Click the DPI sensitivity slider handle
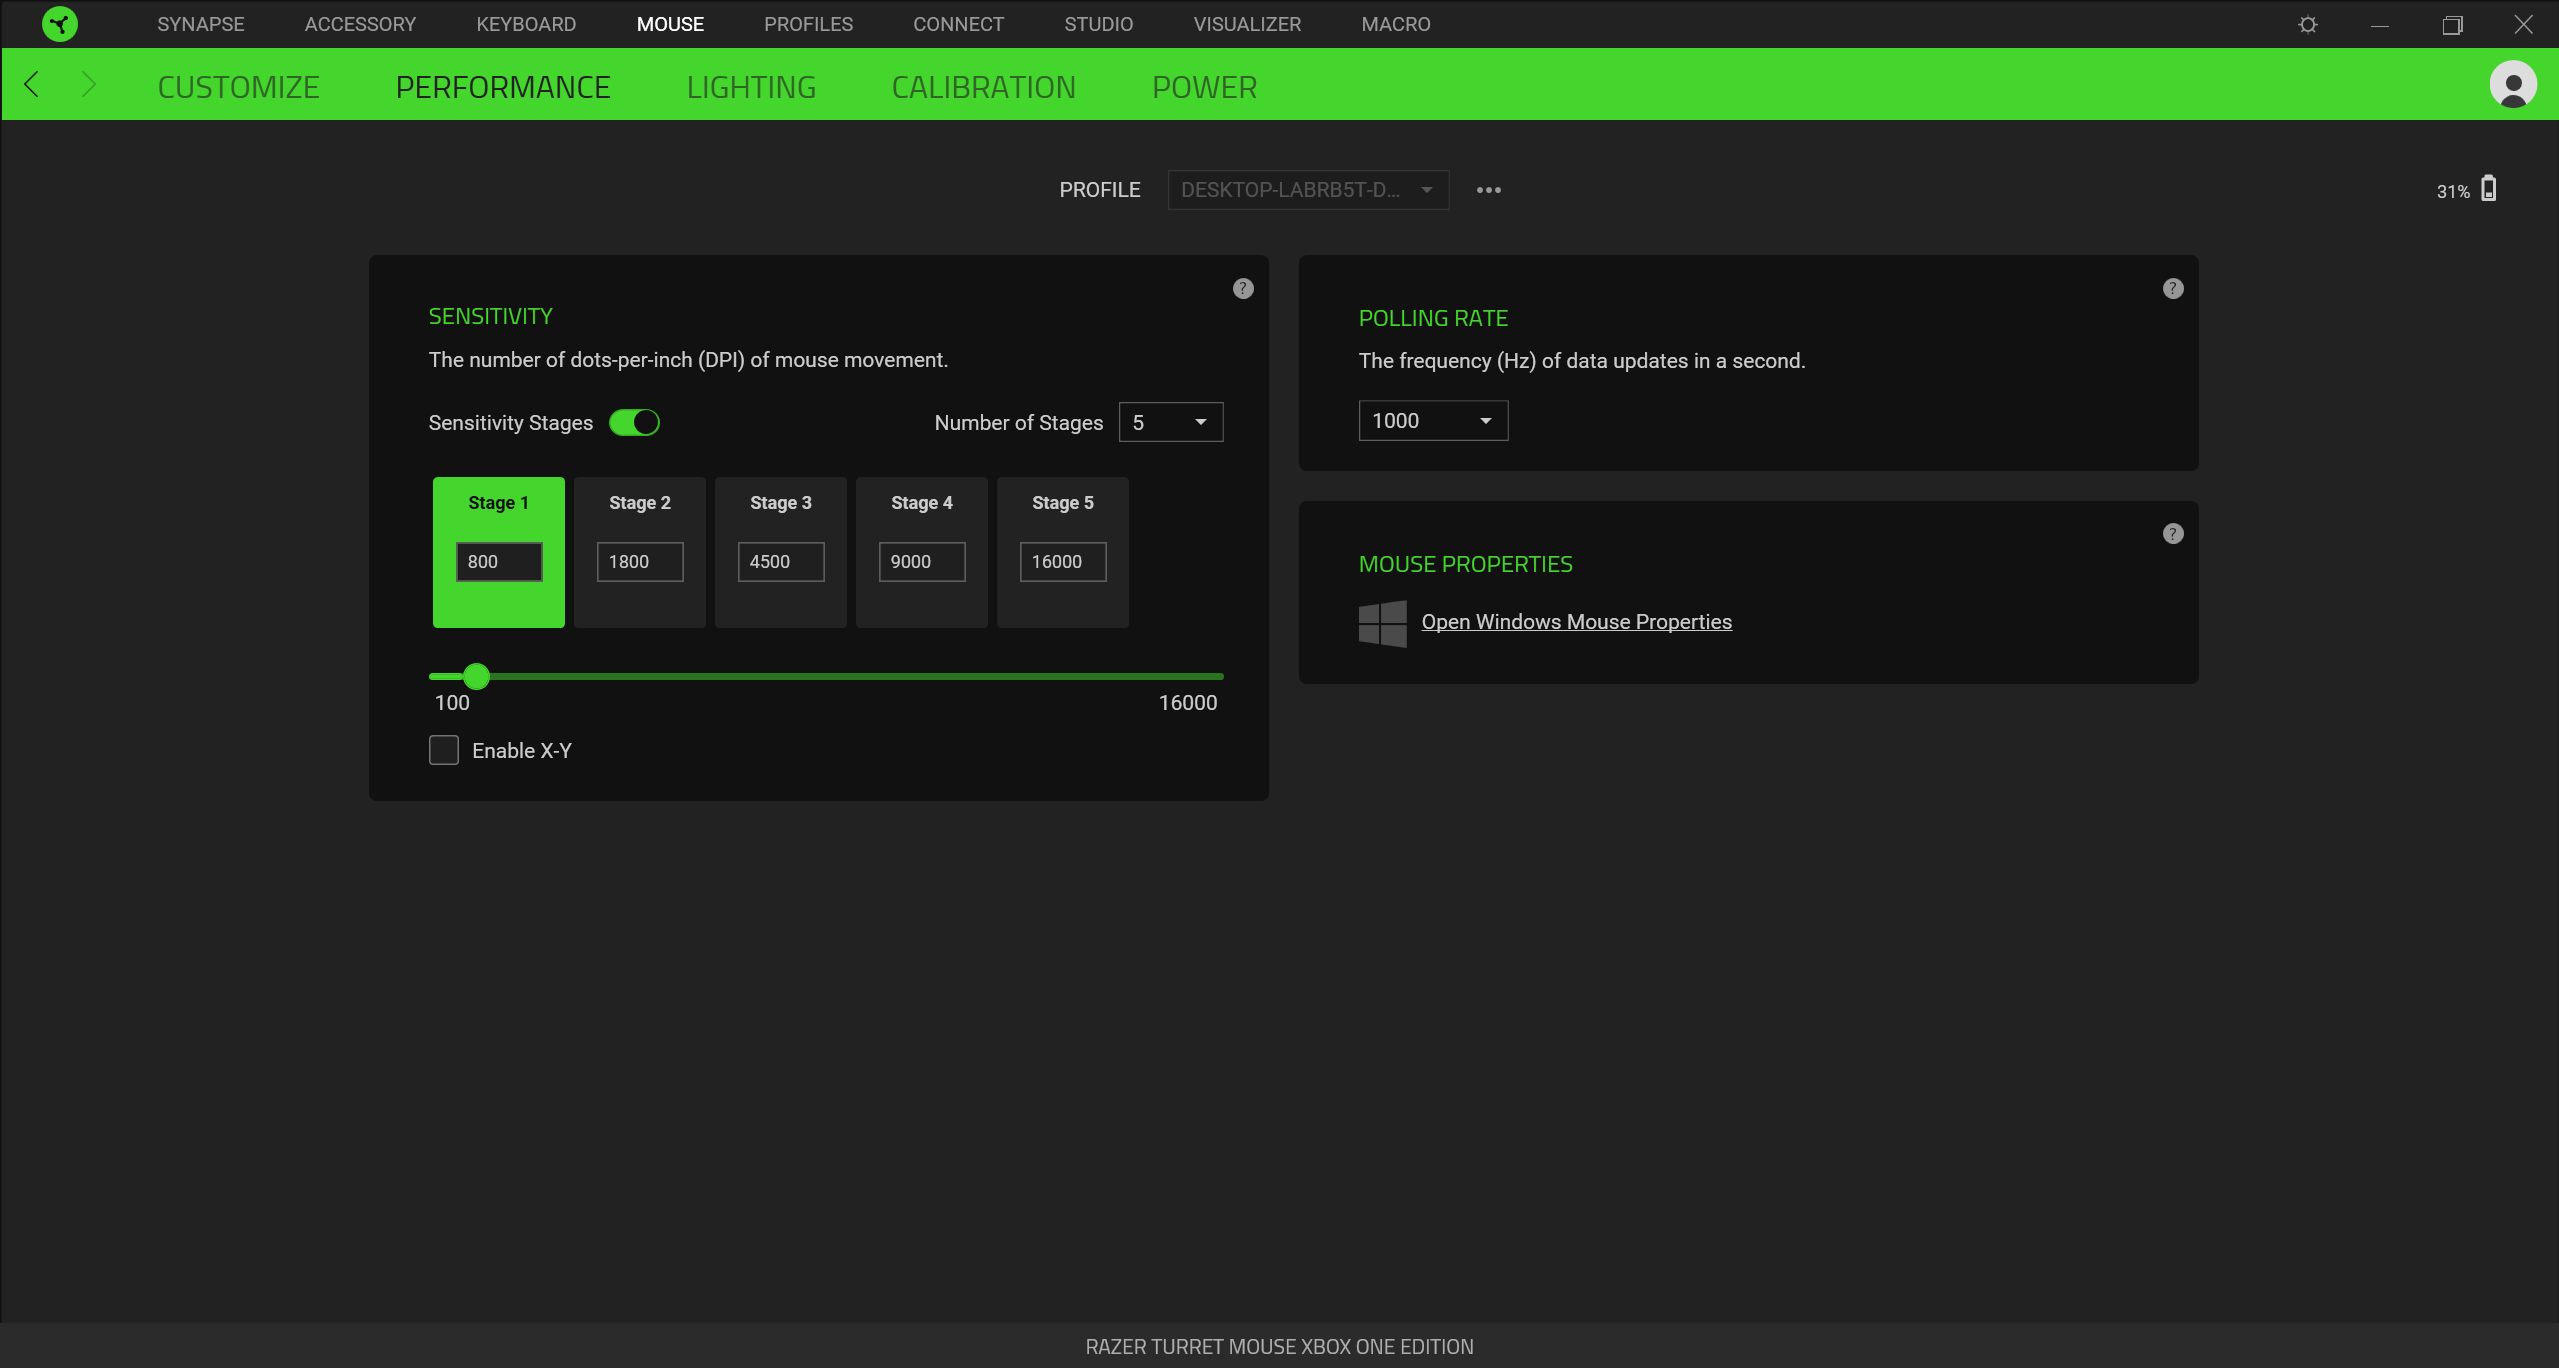This screenshot has width=2559, height=1368. [477, 677]
